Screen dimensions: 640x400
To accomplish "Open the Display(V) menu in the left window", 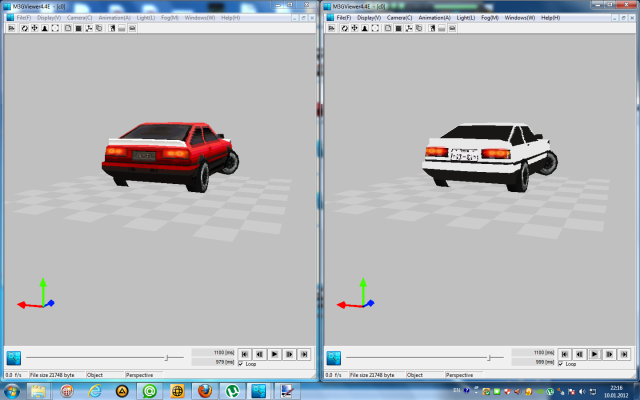I will (x=48, y=18).
